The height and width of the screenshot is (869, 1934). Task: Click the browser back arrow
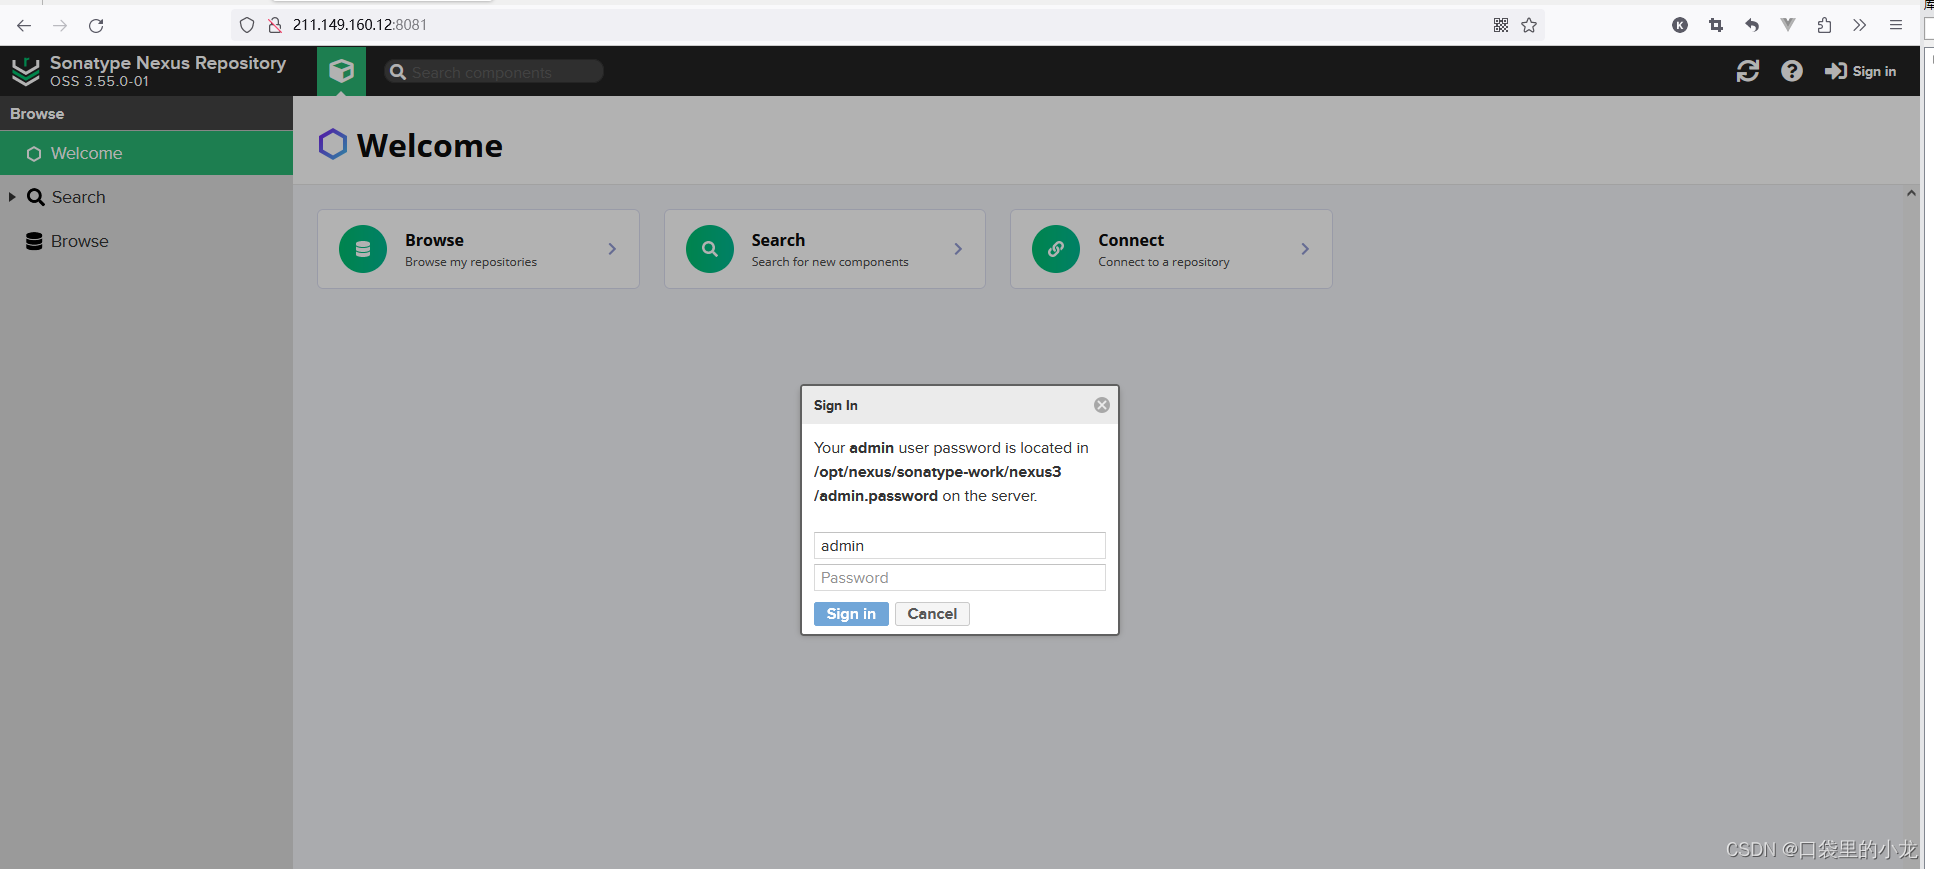pos(24,25)
